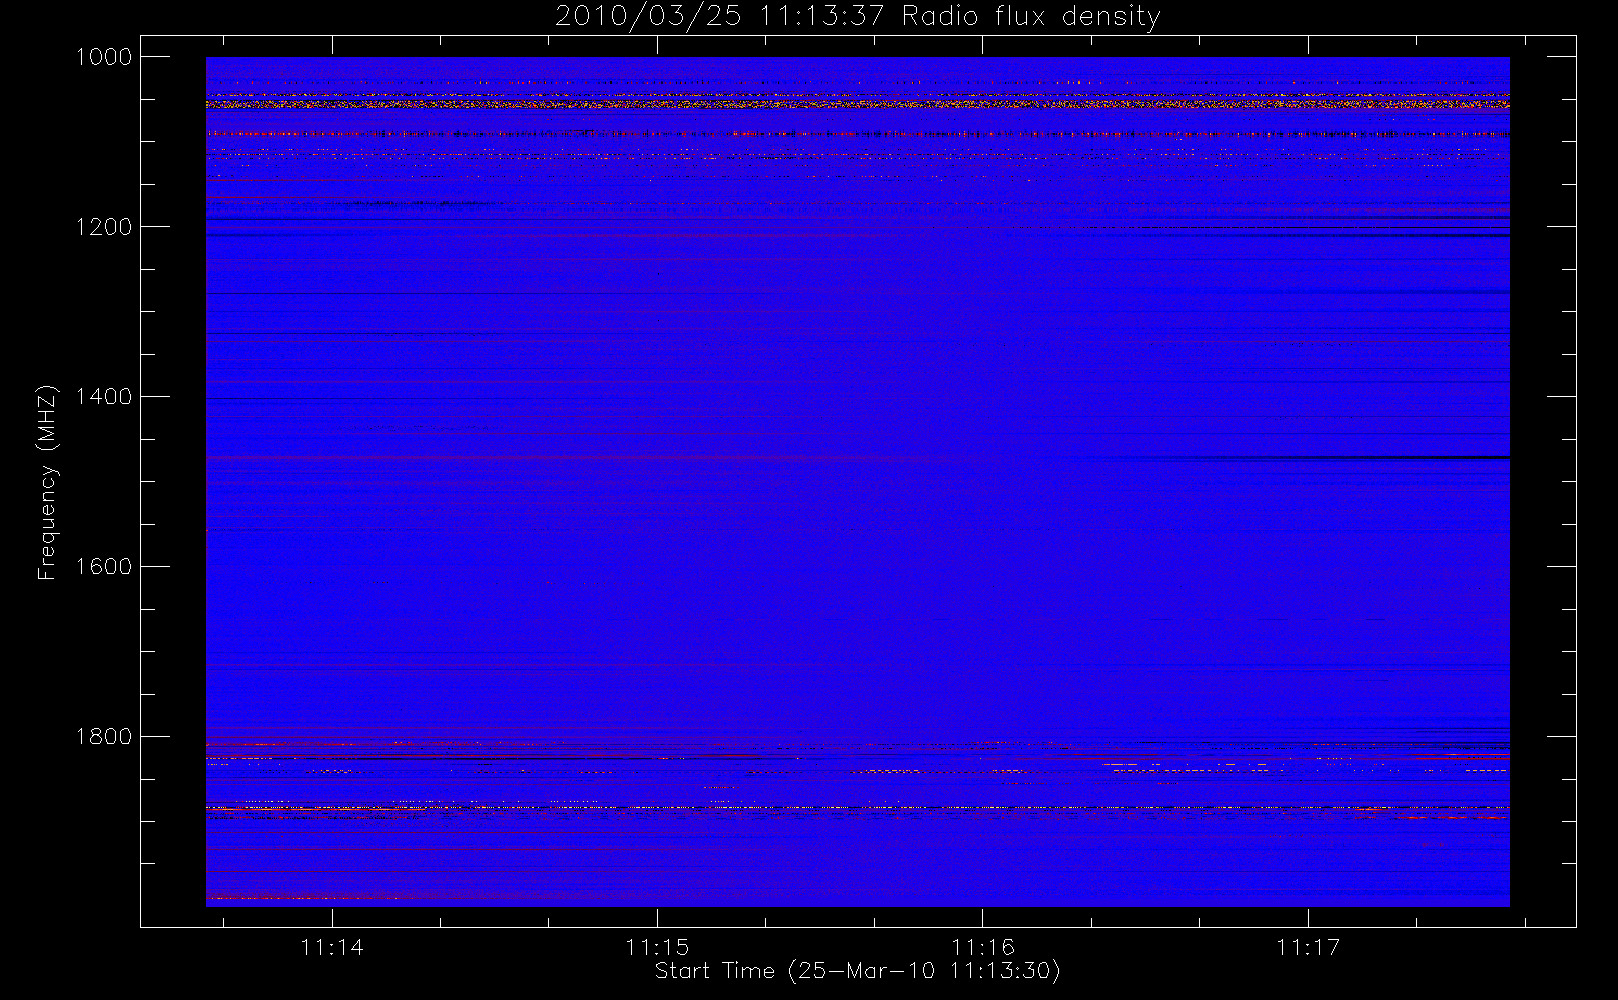
Task: Click the 11:16 time tick label
Action: point(983,947)
